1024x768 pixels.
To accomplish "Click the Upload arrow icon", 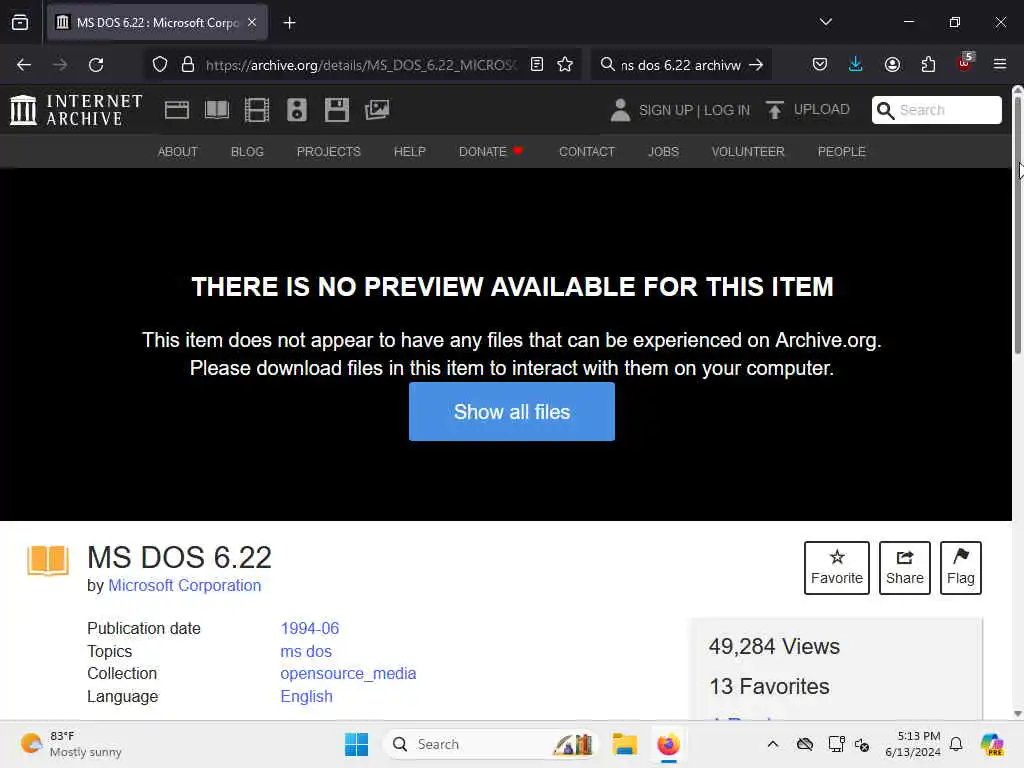I will click(x=775, y=110).
